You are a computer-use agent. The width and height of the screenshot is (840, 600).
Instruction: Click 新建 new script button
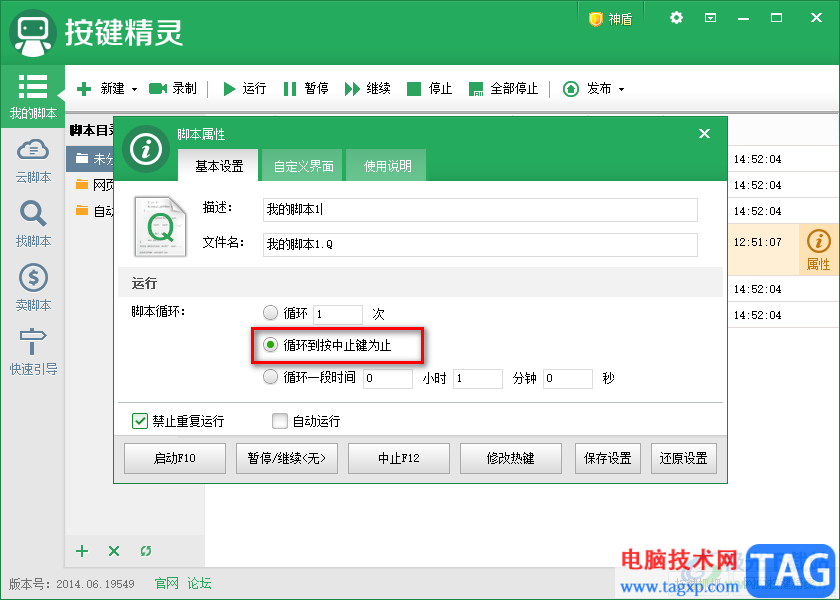point(101,88)
